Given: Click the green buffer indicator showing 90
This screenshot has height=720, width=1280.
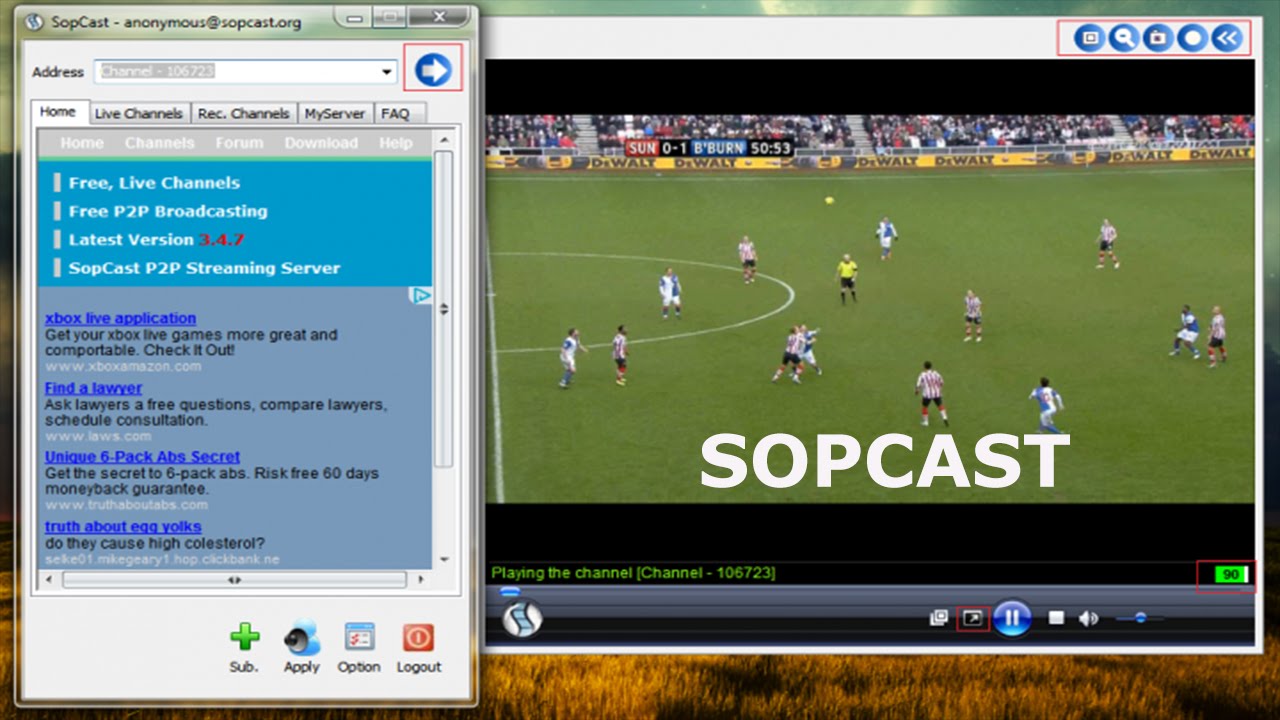Looking at the screenshot, I should 1230,574.
